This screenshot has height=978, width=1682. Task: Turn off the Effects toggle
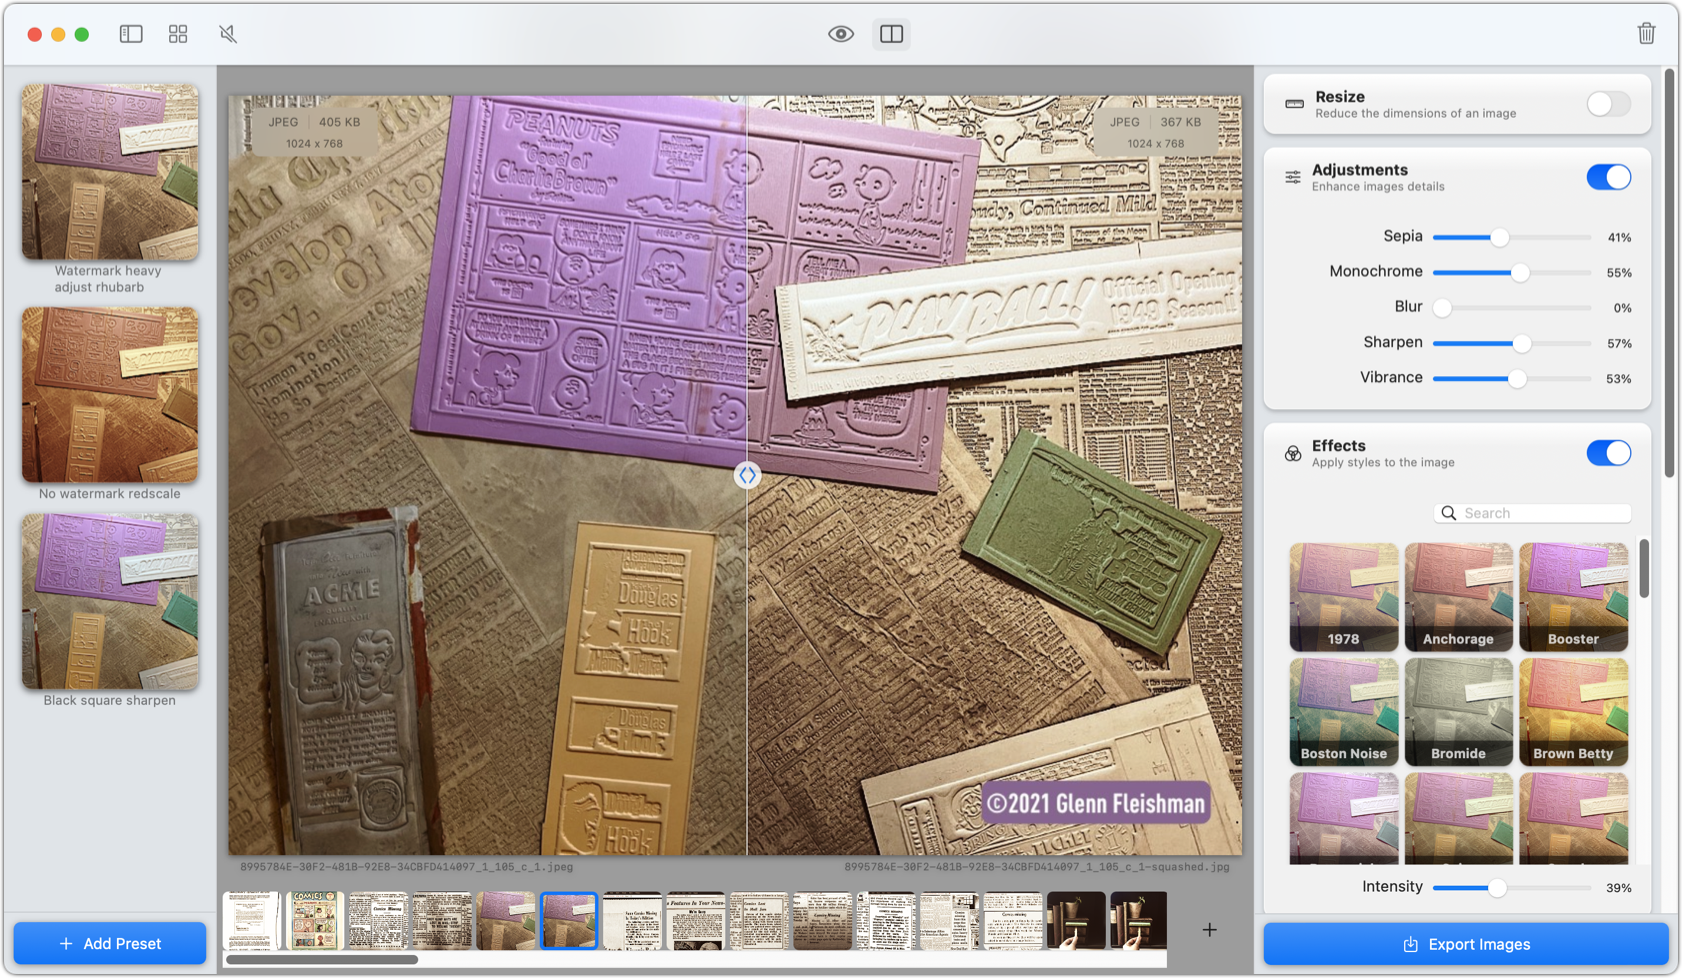click(1608, 453)
